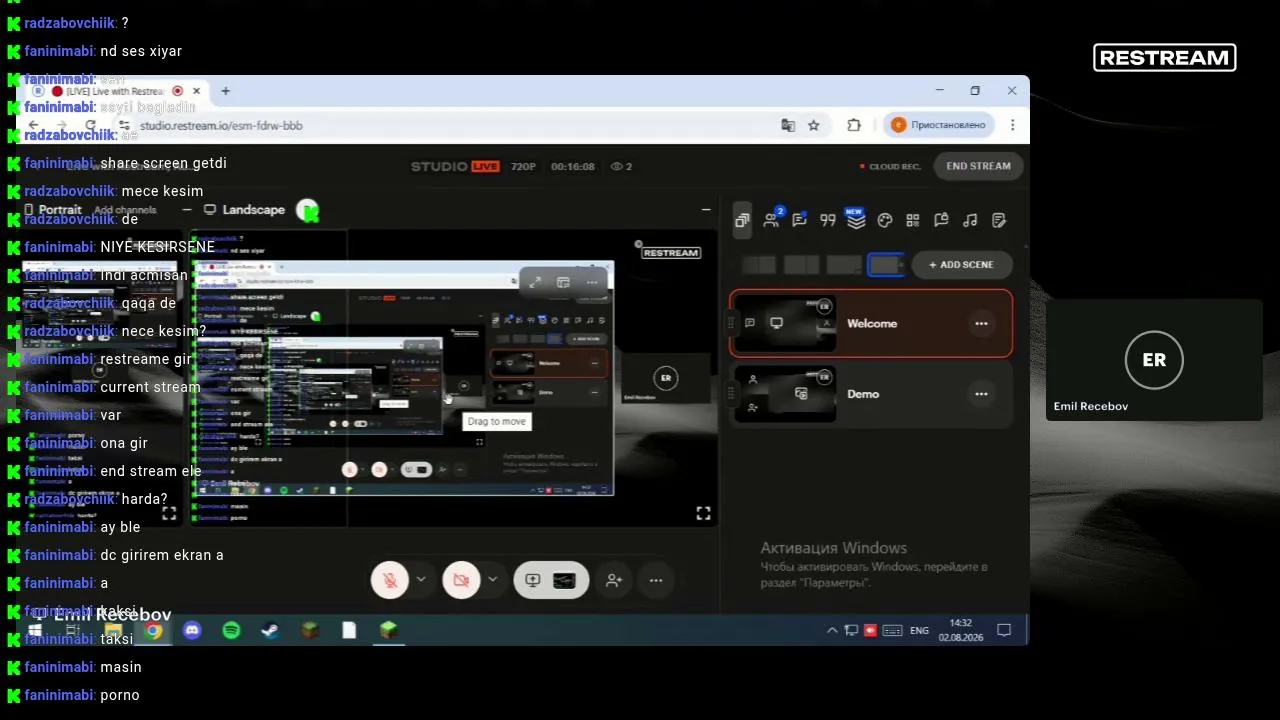Open the QR code panel
1280x720 pixels.
coord(912,220)
